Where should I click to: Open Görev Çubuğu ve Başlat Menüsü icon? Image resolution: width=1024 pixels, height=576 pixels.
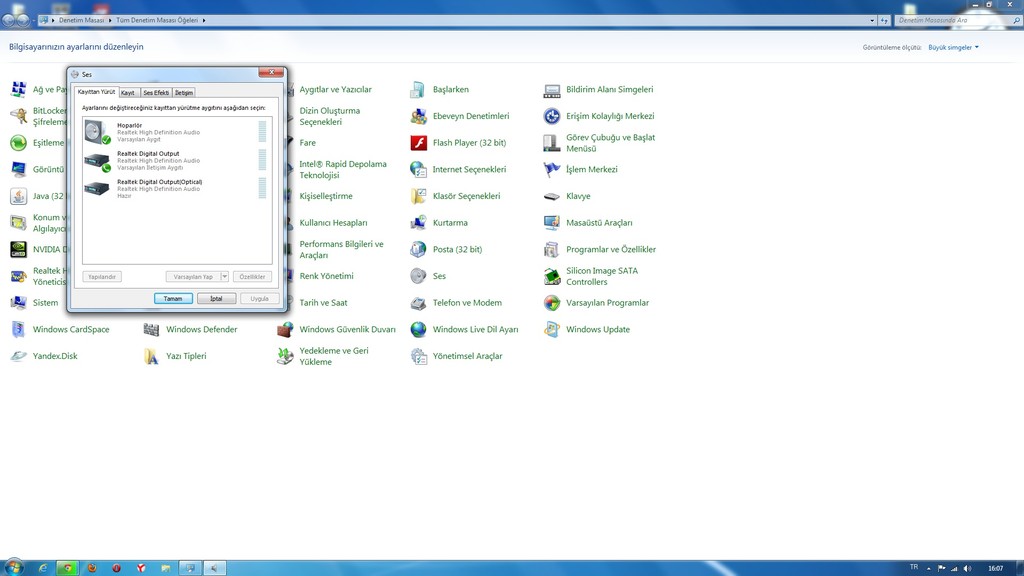(x=552, y=143)
